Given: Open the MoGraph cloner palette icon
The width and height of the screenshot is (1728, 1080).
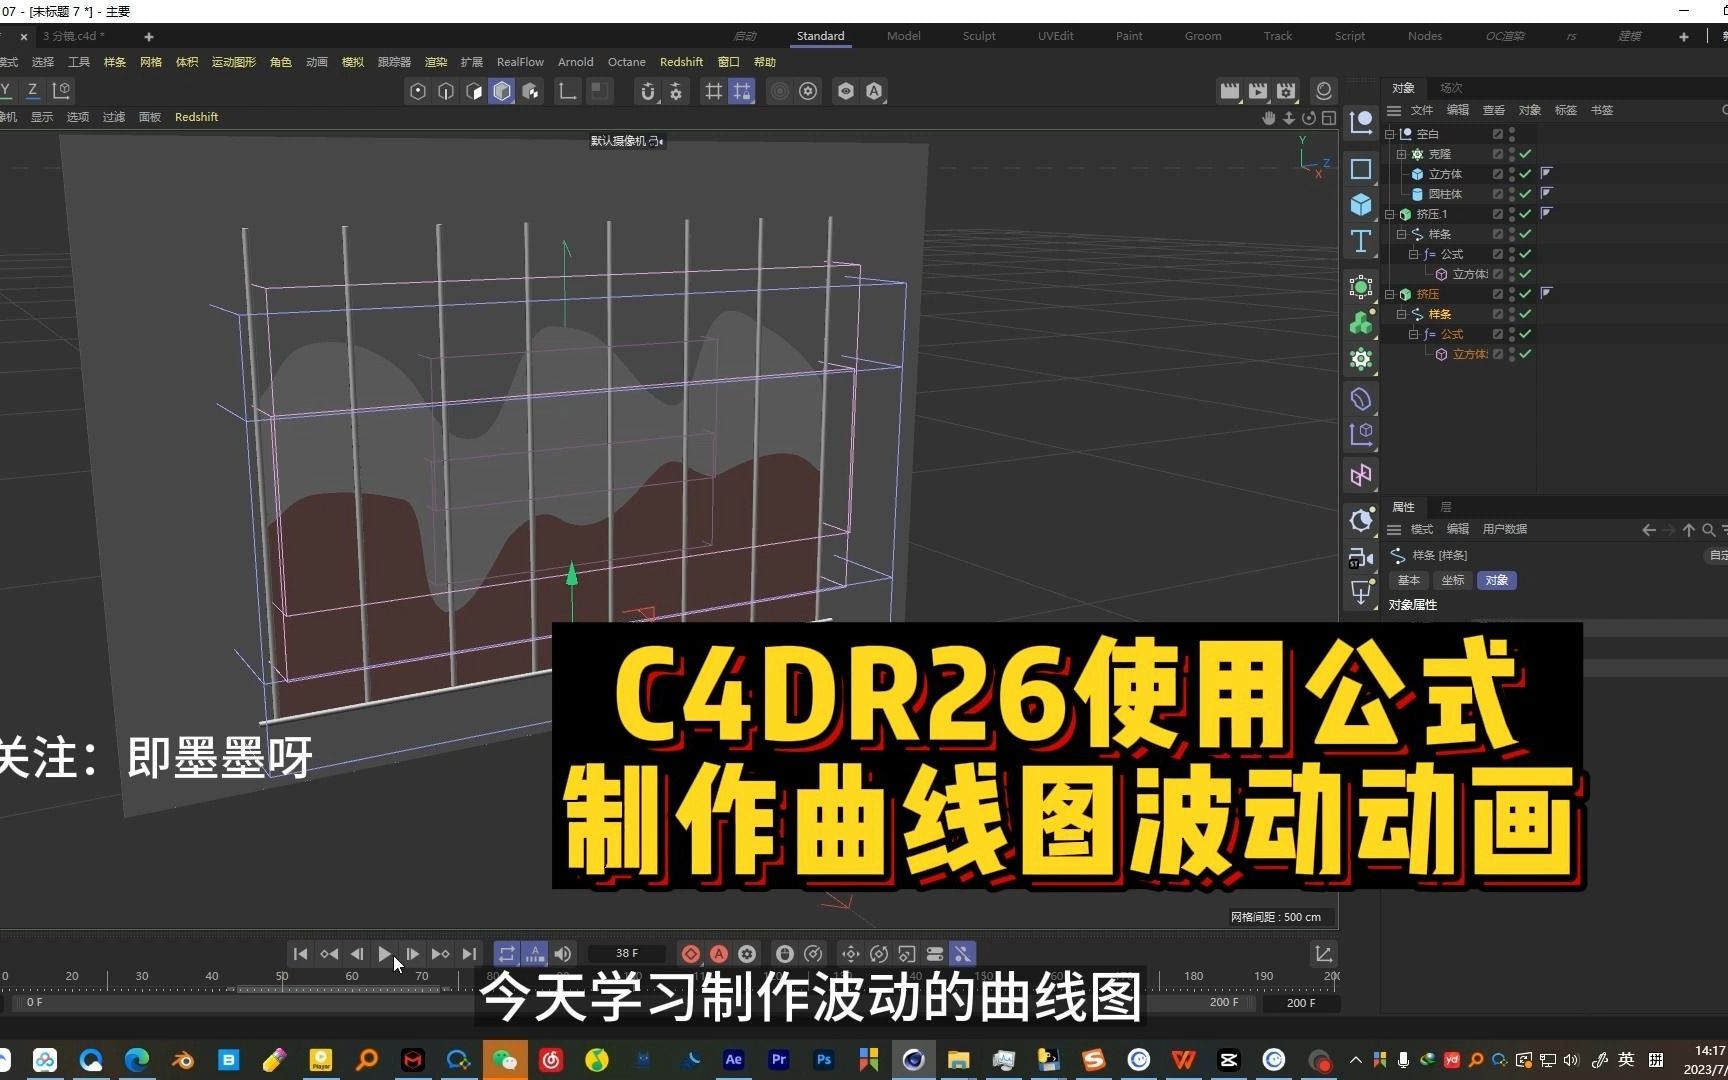Looking at the screenshot, I should point(1361,359).
